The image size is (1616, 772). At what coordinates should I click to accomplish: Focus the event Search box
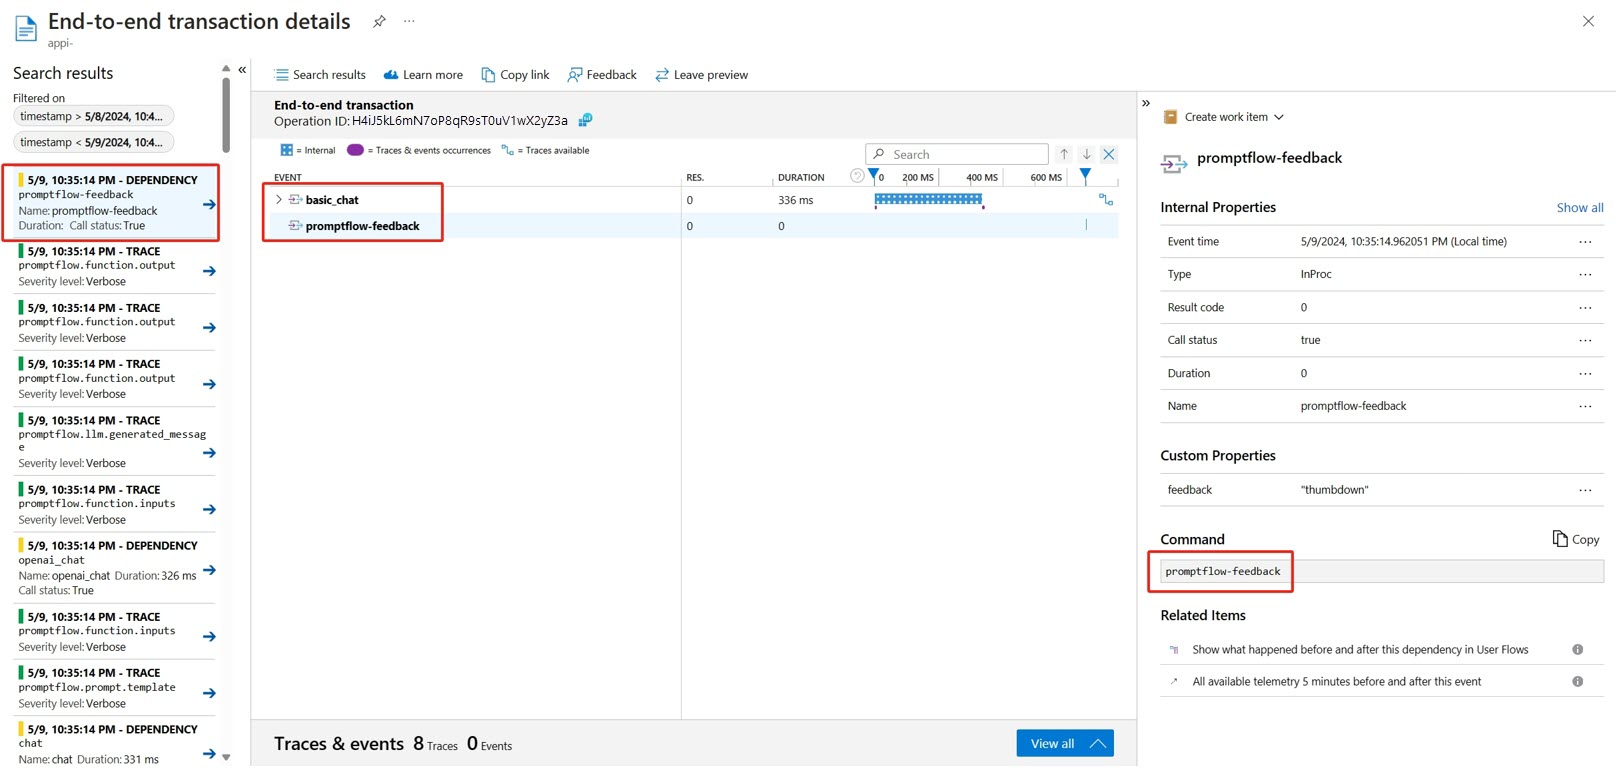pyautogui.click(x=957, y=154)
